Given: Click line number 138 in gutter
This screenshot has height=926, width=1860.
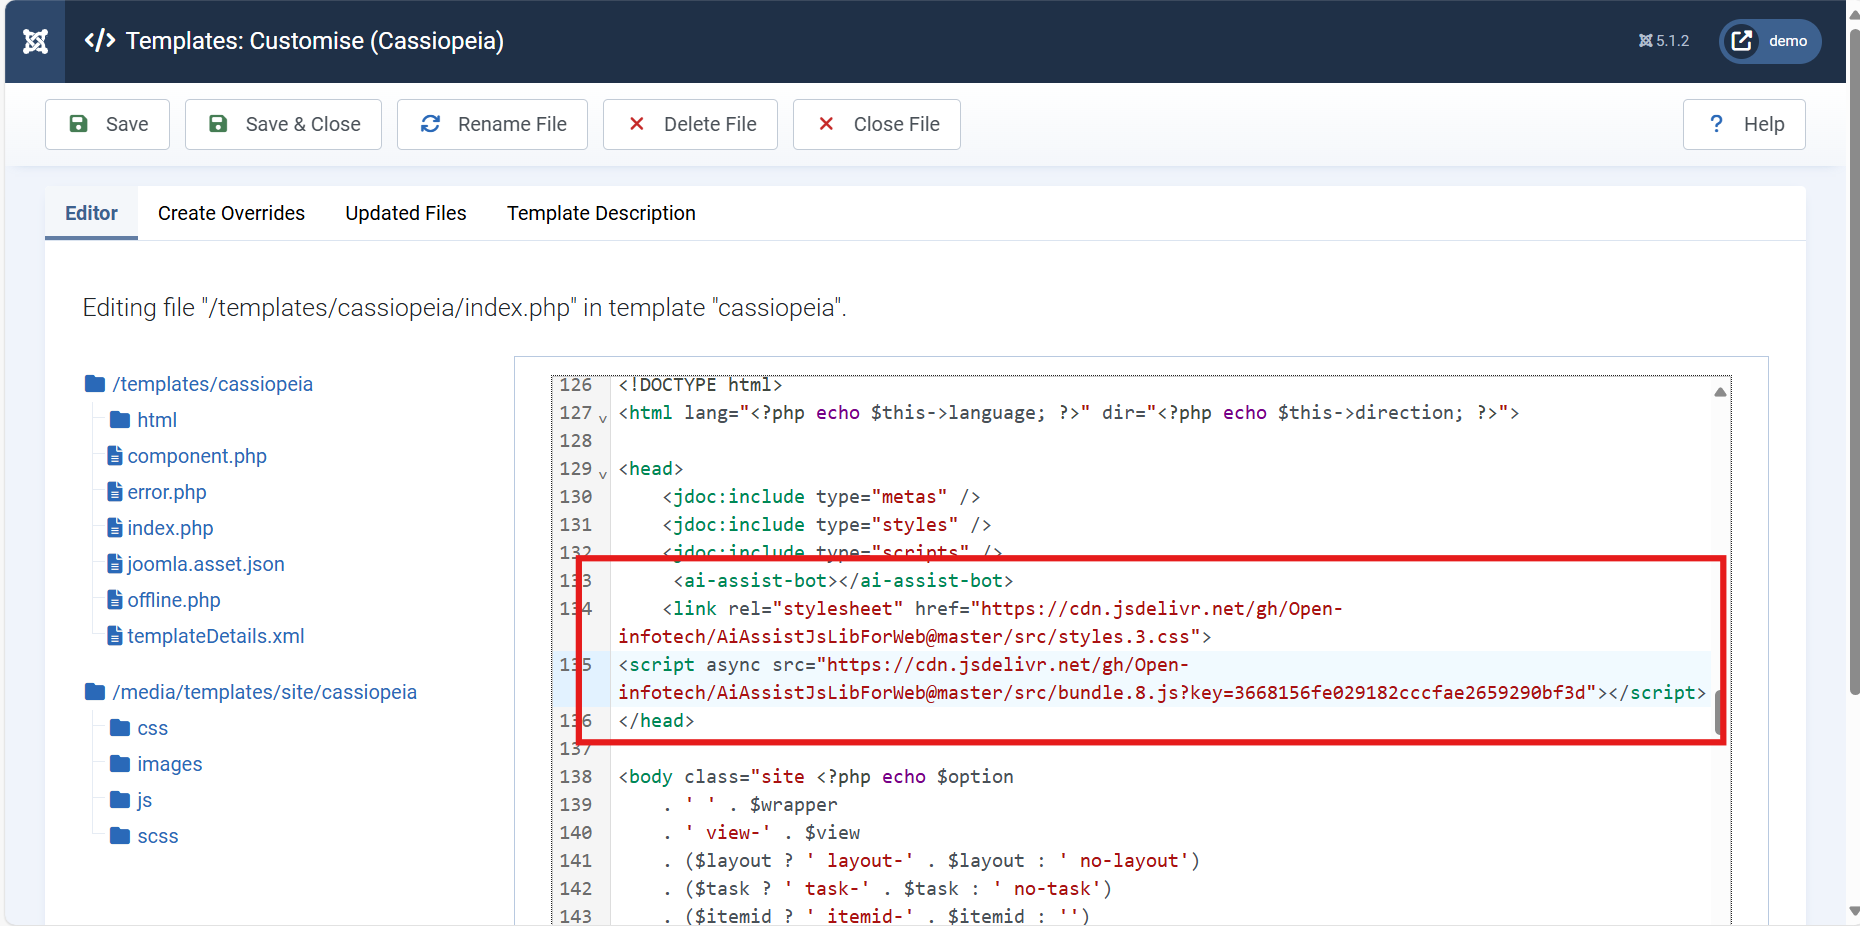Looking at the screenshot, I should coord(576,777).
